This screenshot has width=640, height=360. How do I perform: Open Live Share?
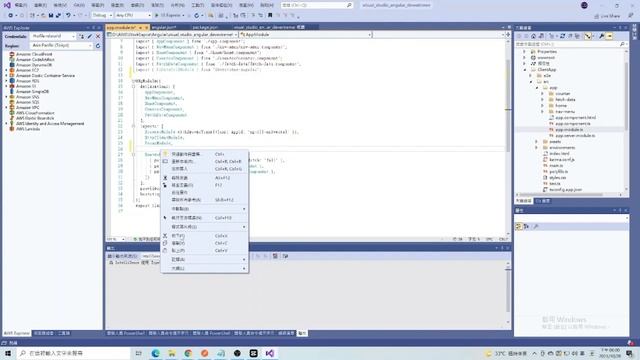tap(607, 16)
